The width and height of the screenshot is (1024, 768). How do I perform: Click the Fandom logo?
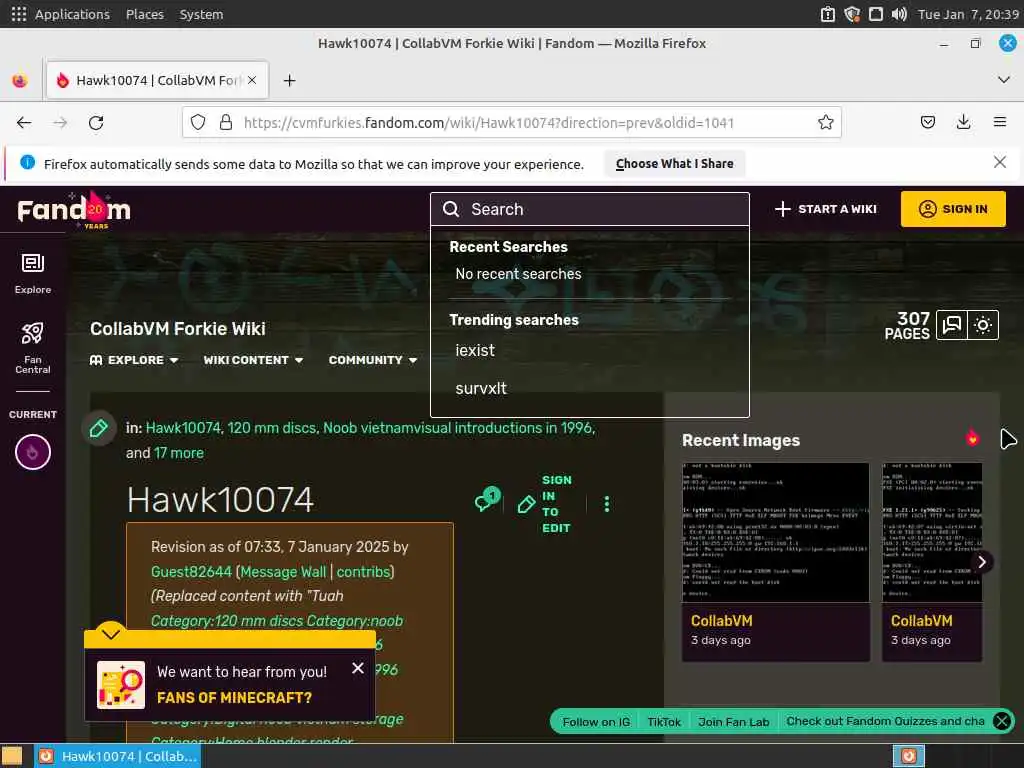pyautogui.click(x=73, y=210)
